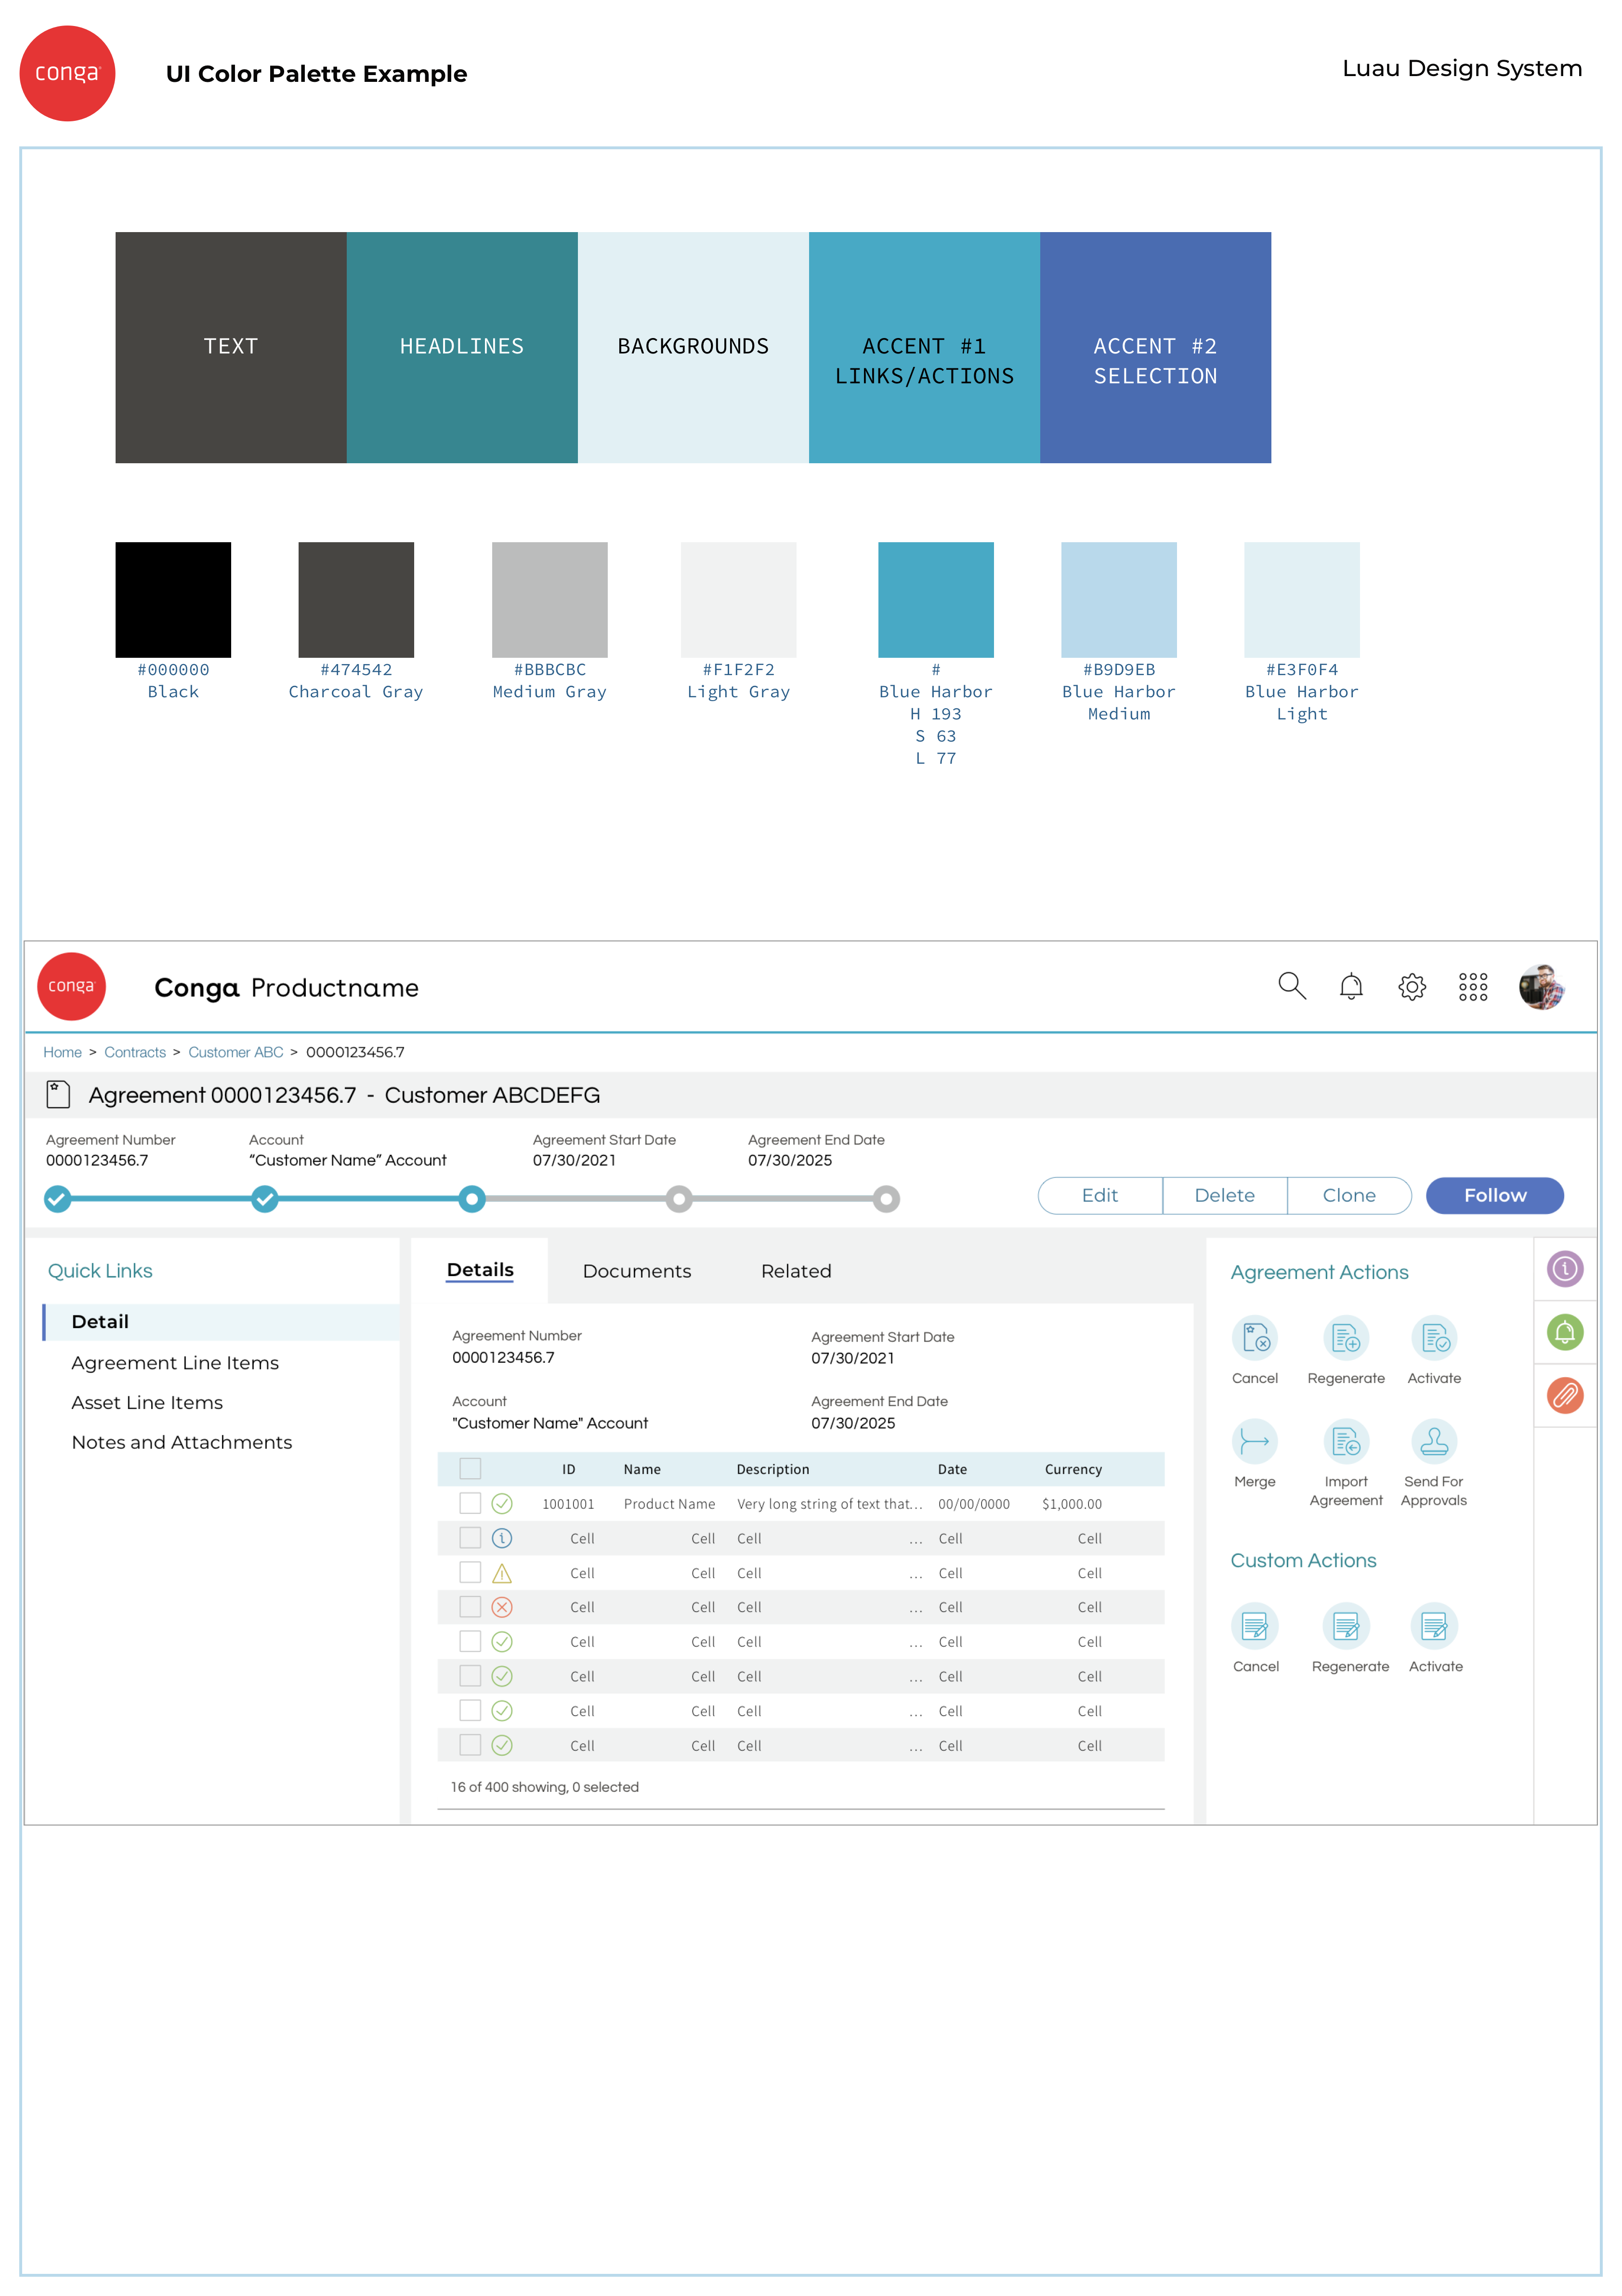Open settings with the gear icon
Screen dimensions: 1622x2296
[1412, 986]
